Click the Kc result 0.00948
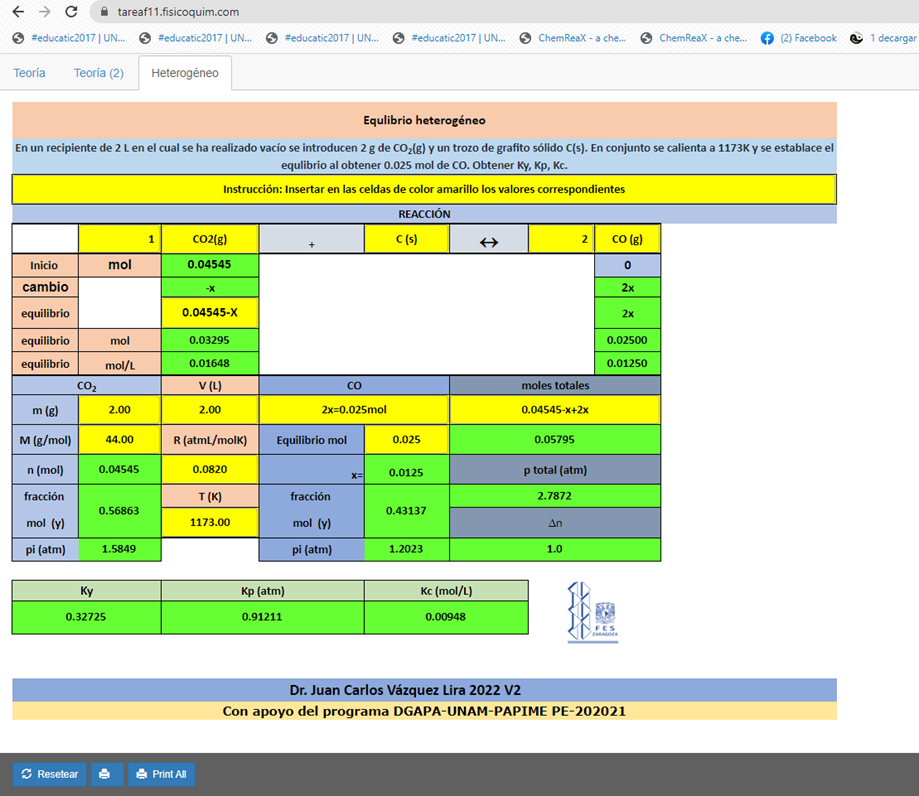 coord(446,617)
